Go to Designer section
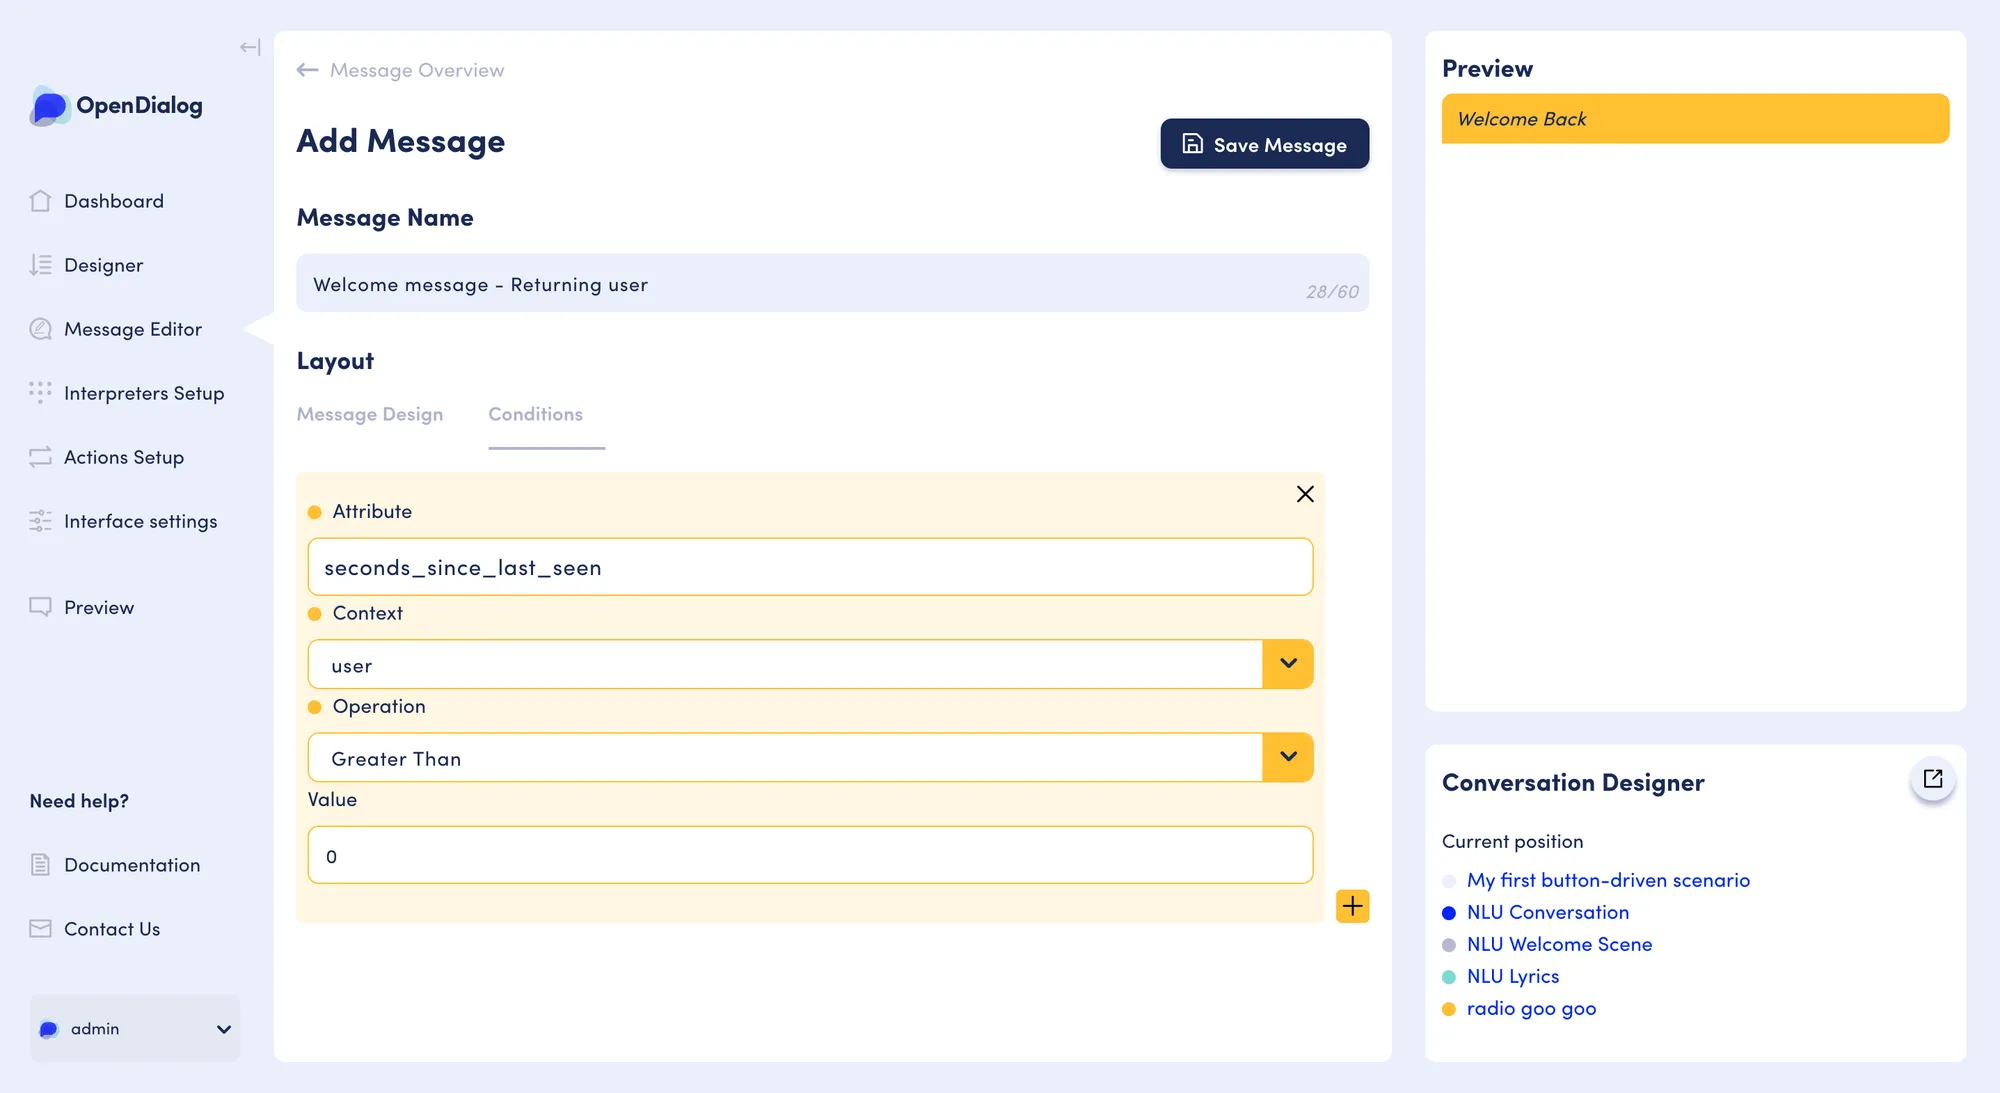 104,265
